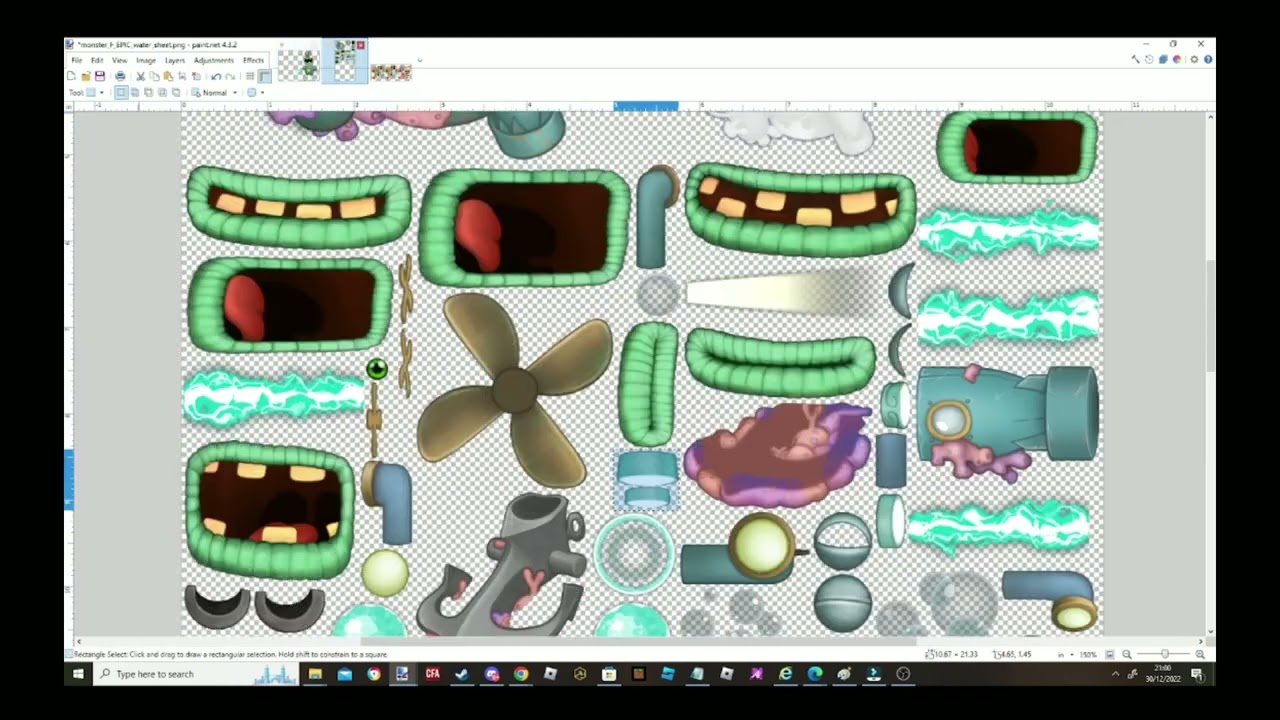Select the Replace selection mode
Image resolution: width=1280 pixels, height=720 pixels.
(121, 93)
